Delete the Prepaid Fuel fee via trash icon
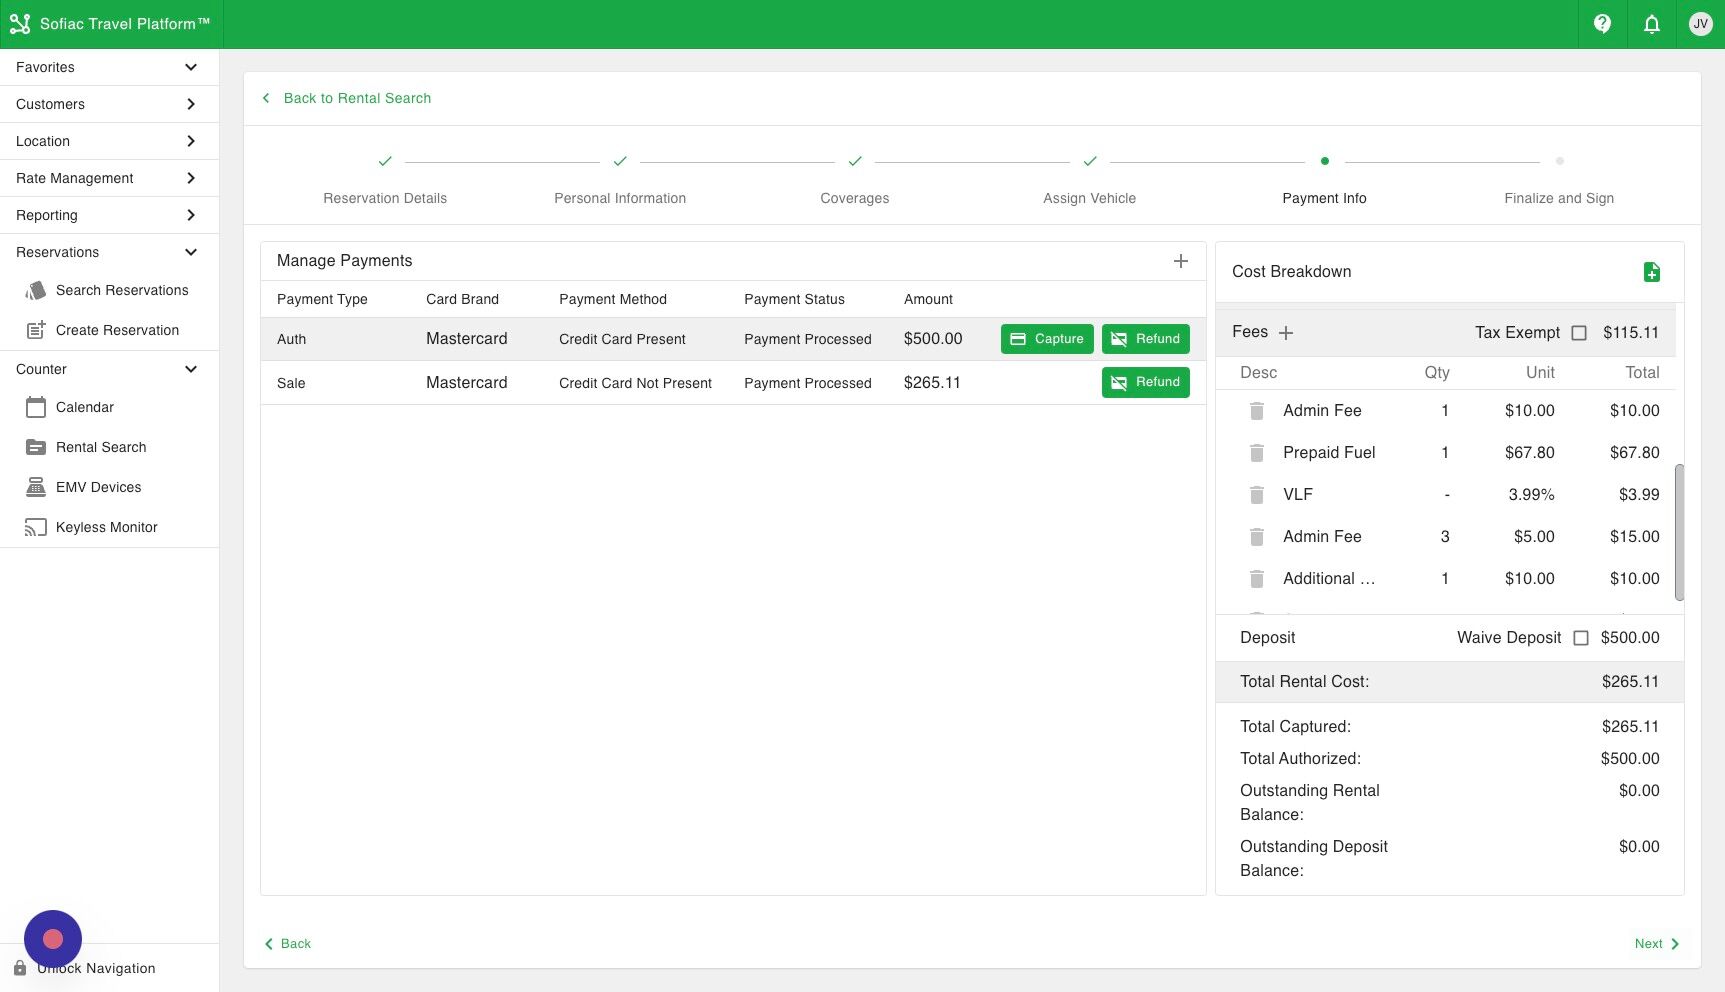This screenshot has height=992, width=1725. [x=1256, y=452]
